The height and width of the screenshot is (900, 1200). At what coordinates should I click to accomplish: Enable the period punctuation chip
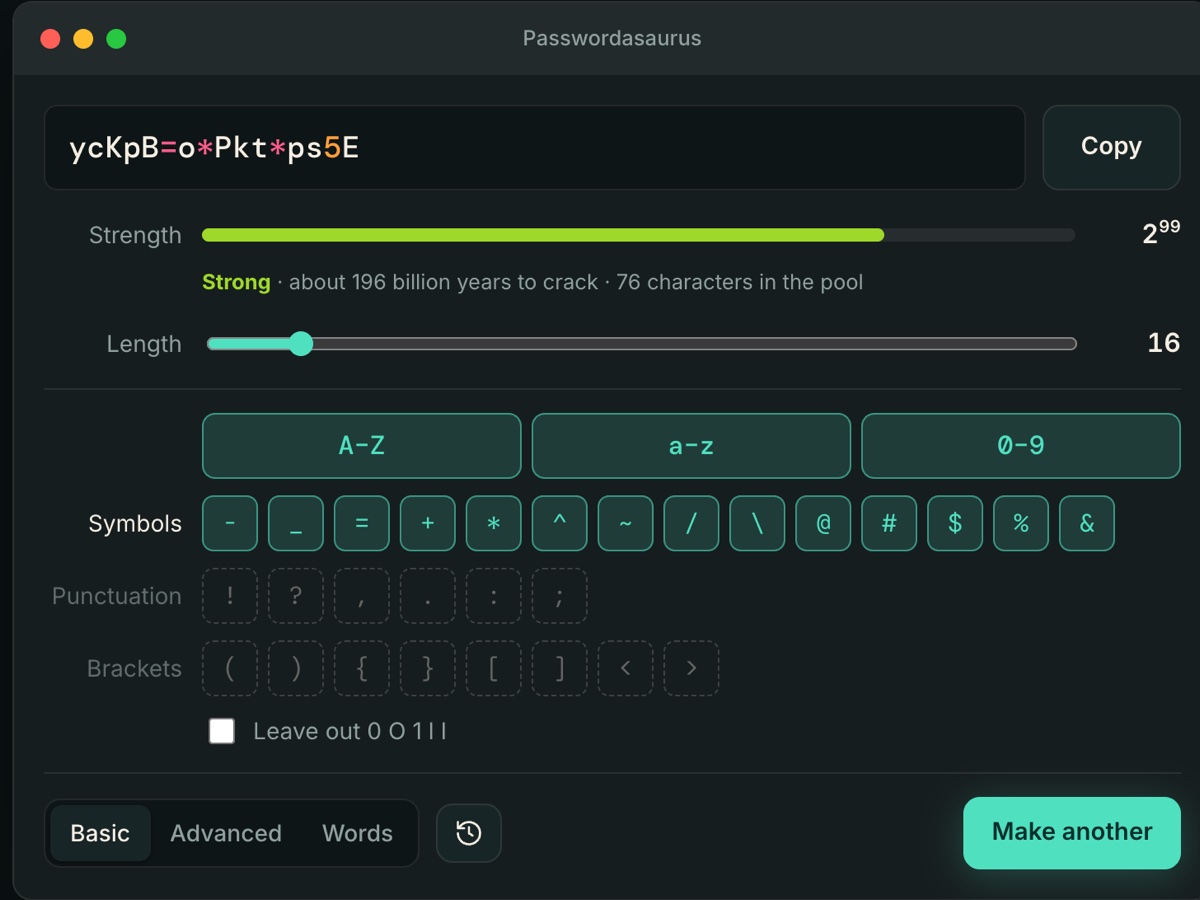pyautogui.click(x=428, y=596)
